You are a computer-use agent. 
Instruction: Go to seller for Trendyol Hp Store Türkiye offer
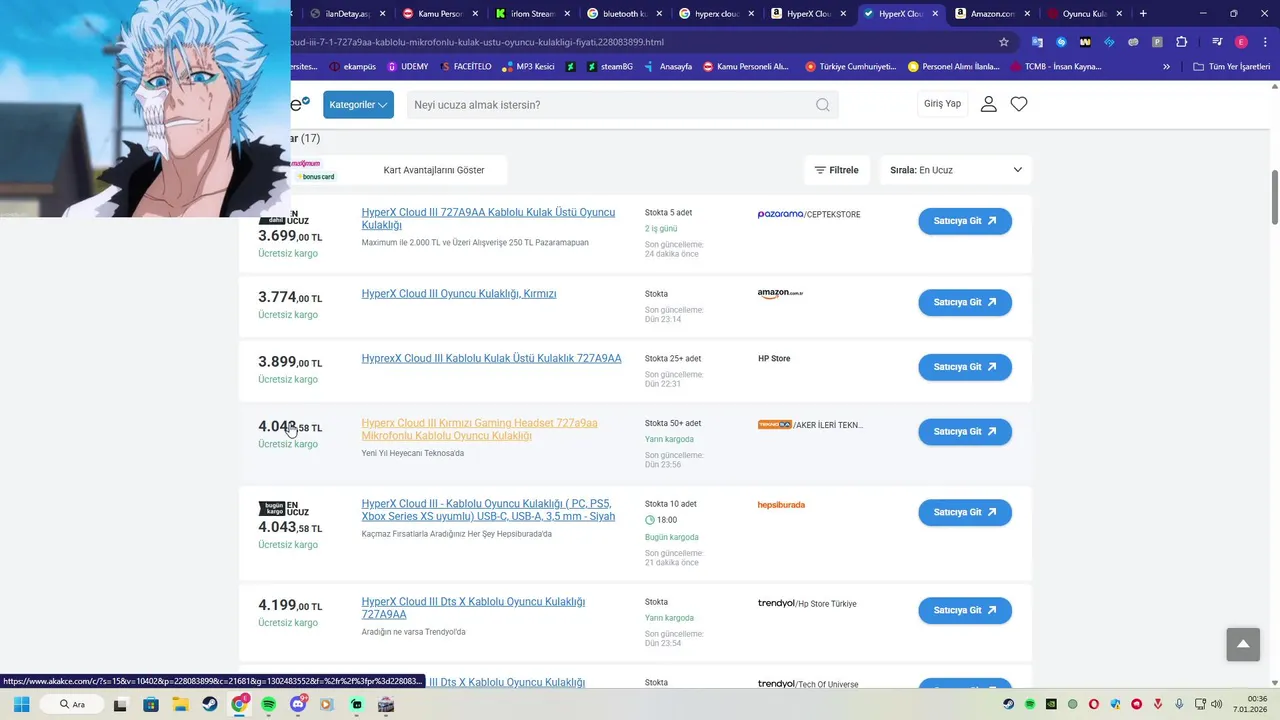(965, 610)
